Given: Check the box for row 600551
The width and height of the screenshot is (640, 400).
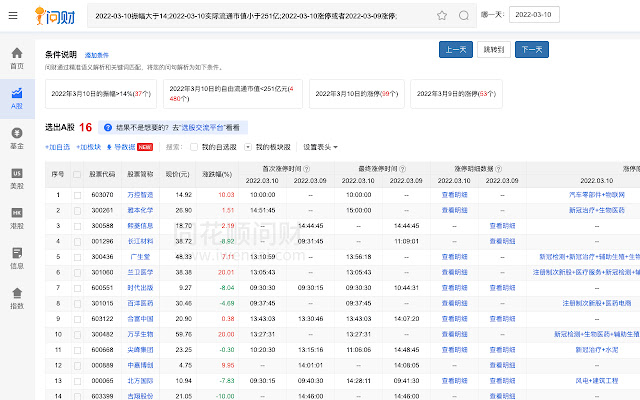Looking at the screenshot, I should [x=77, y=289].
